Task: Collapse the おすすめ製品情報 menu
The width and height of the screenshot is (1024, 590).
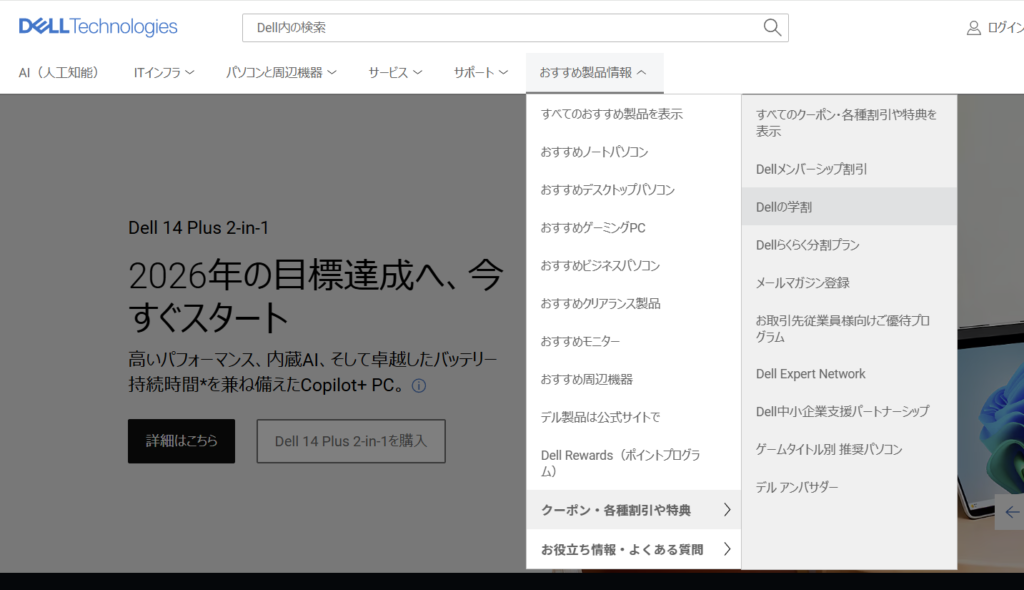Action: pyautogui.click(x=594, y=72)
